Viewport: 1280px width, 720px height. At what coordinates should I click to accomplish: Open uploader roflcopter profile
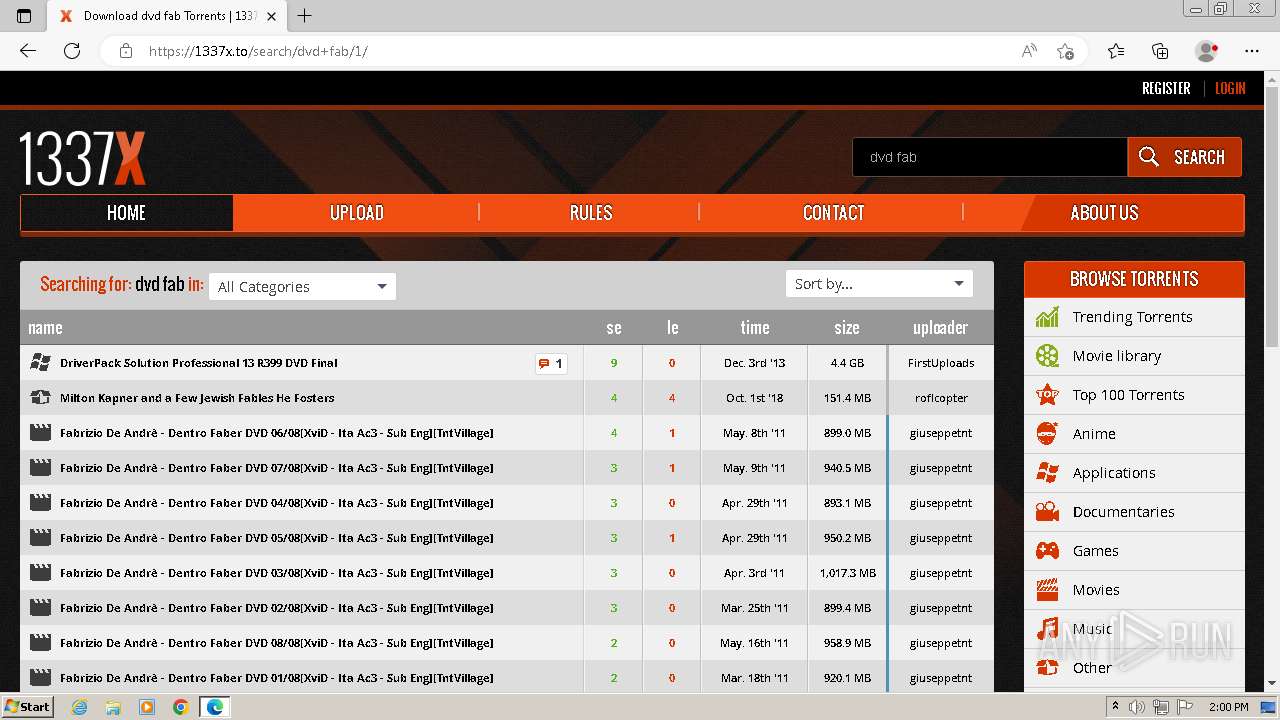941,398
